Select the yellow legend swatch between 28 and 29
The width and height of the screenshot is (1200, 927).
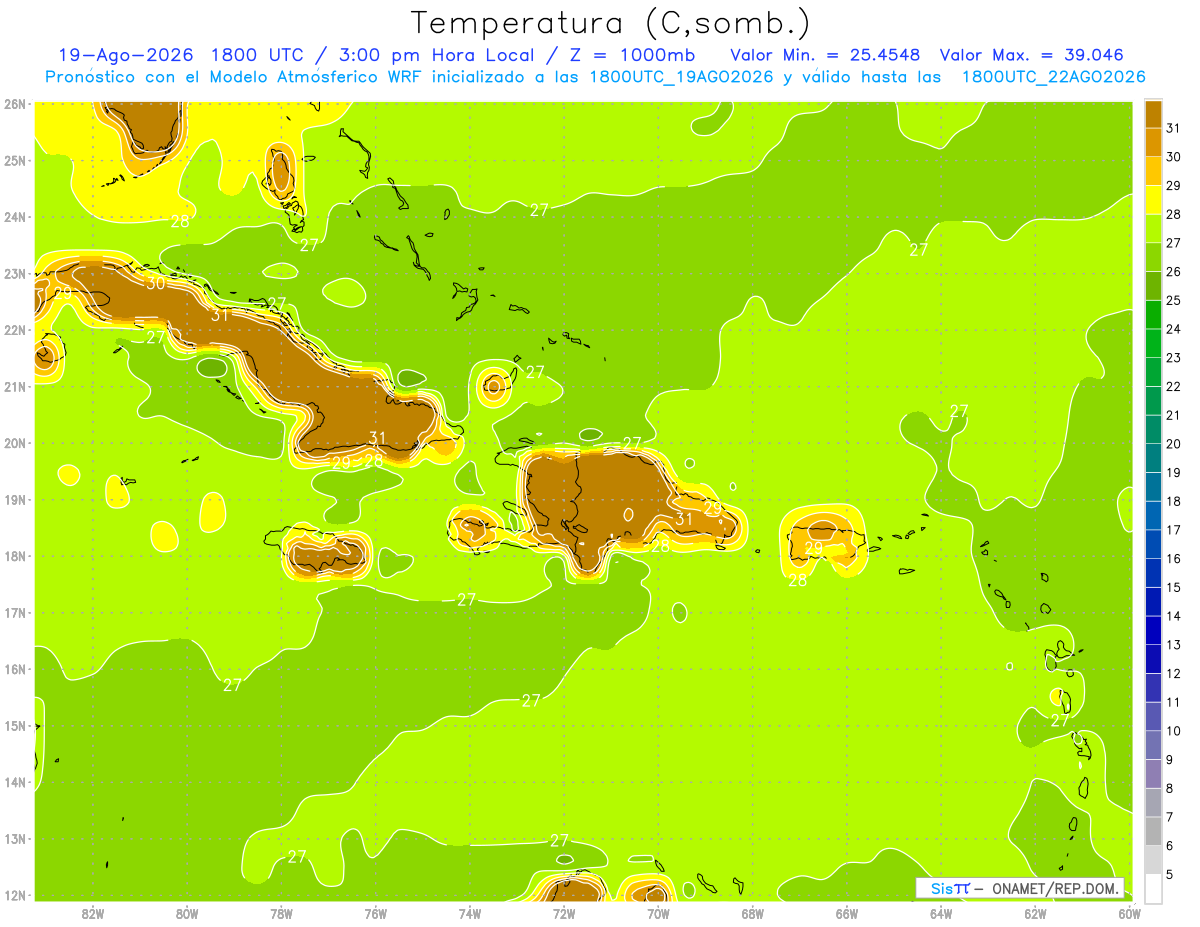pyautogui.click(x=1153, y=200)
